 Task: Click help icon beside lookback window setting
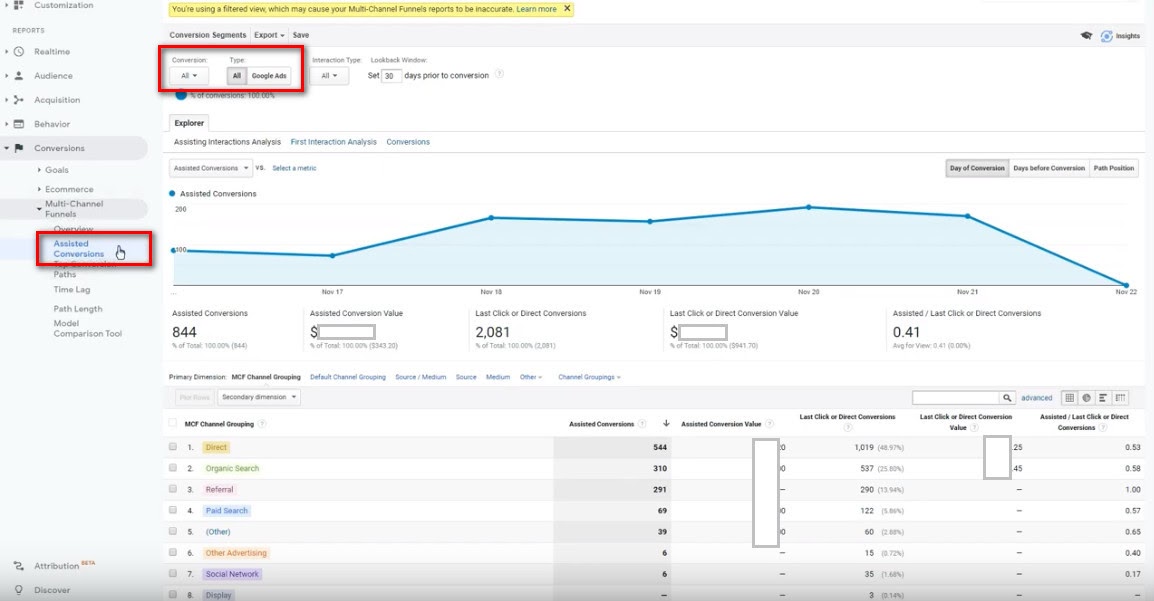pyautogui.click(x=499, y=74)
